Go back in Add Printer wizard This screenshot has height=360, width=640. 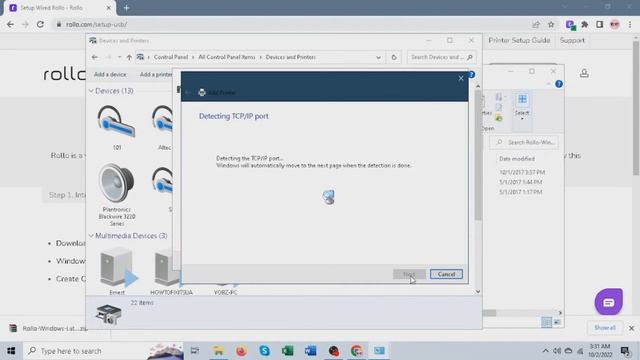click(188, 93)
